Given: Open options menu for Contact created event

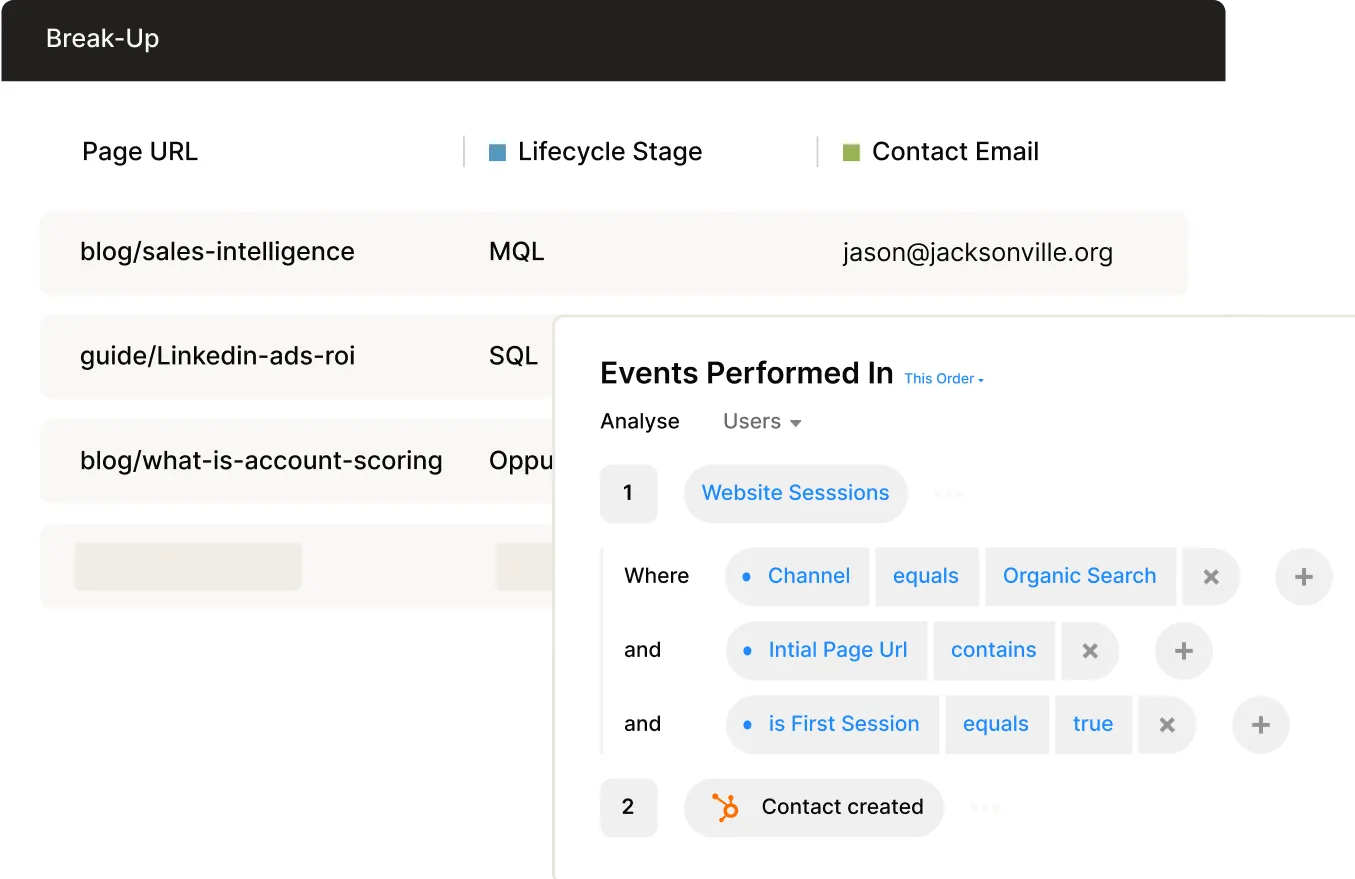Looking at the screenshot, I should [x=985, y=808].
